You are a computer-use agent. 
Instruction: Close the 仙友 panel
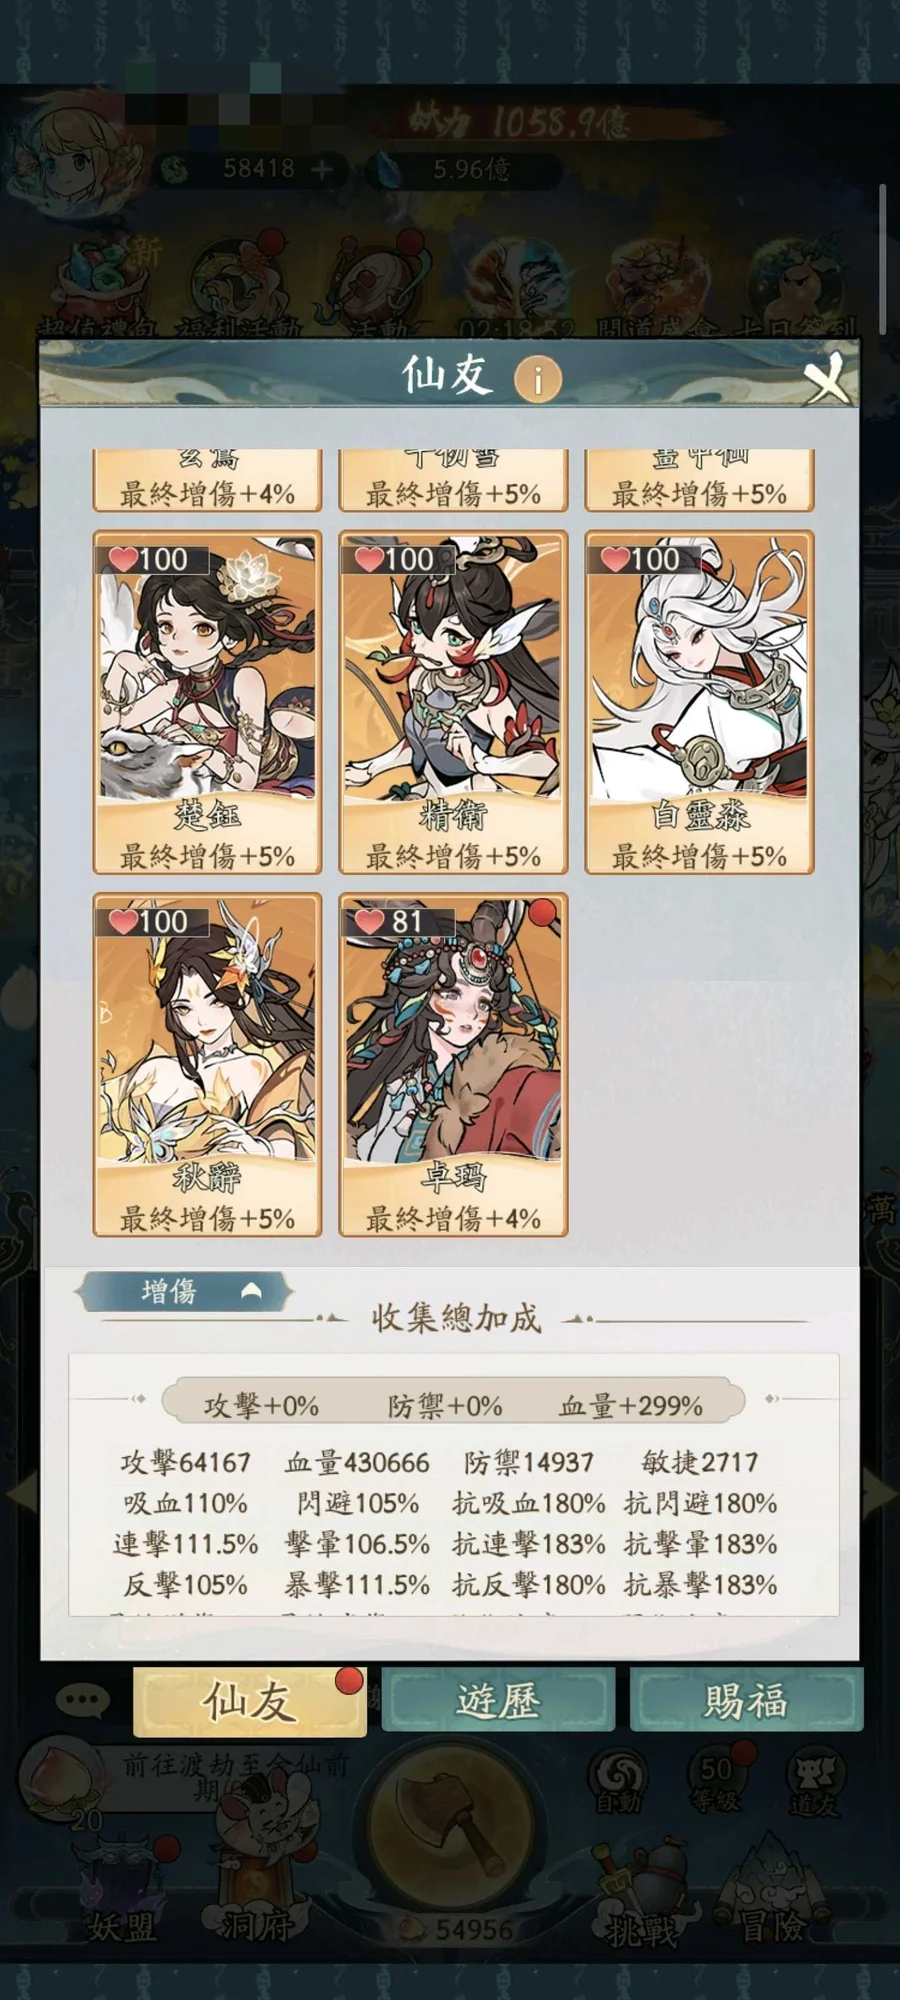coord(827,378)
